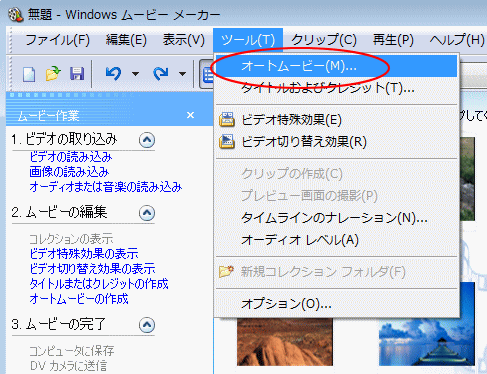
Task: Choose オーディオ レベル(A) menu entry
Action: [x=337, y=240]
